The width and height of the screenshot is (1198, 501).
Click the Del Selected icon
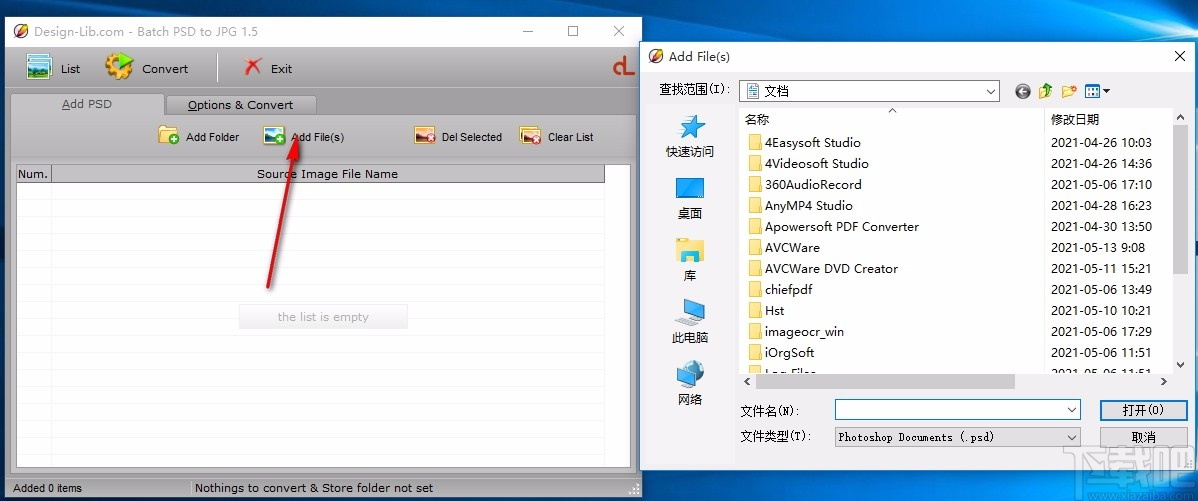426,136
